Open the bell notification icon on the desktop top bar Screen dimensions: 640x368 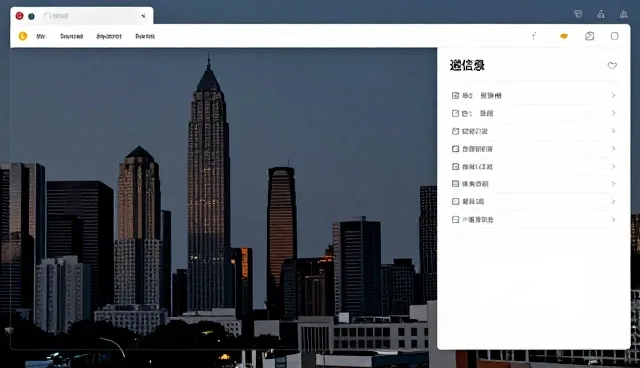click(624, 14)
